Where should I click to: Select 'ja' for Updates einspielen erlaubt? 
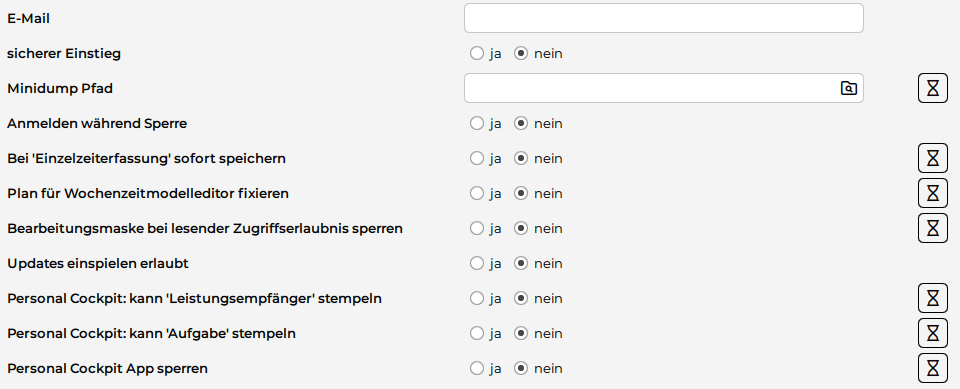[477, 263]
